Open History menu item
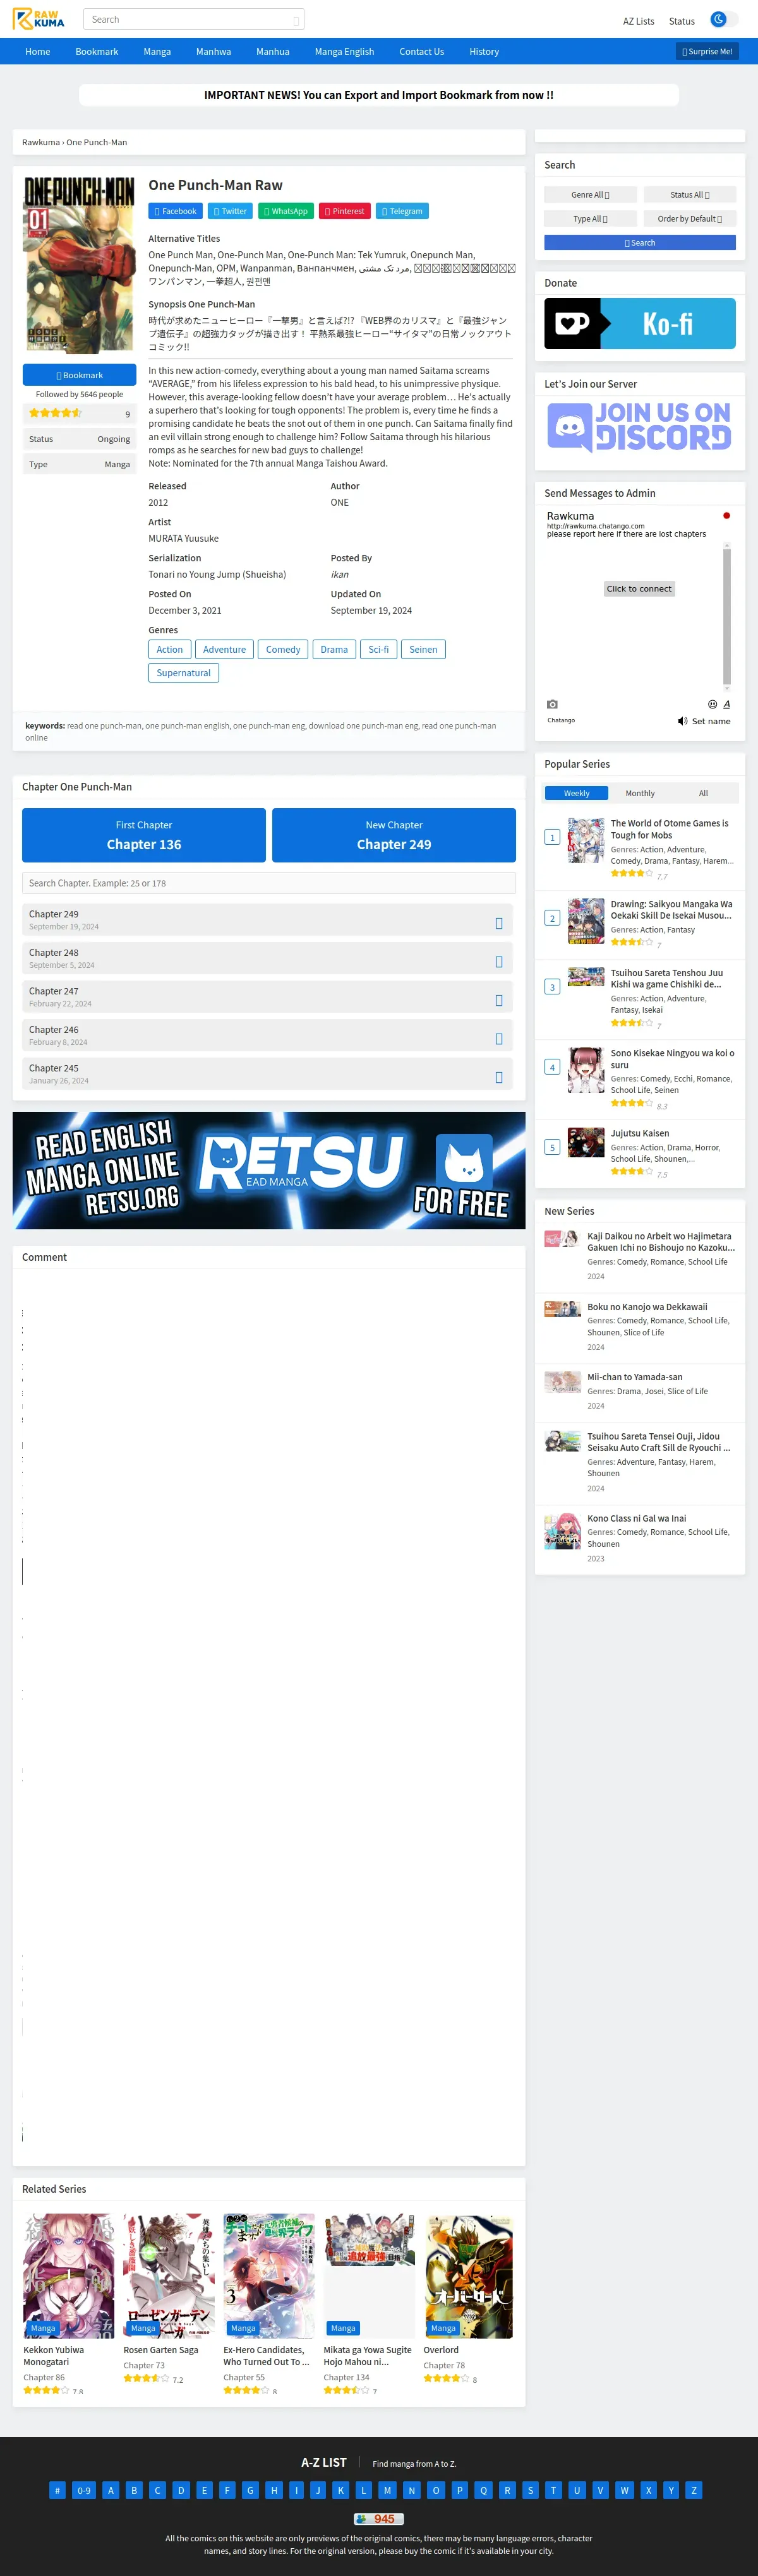Screen dimensions: 758x2576 coord(484,52)
